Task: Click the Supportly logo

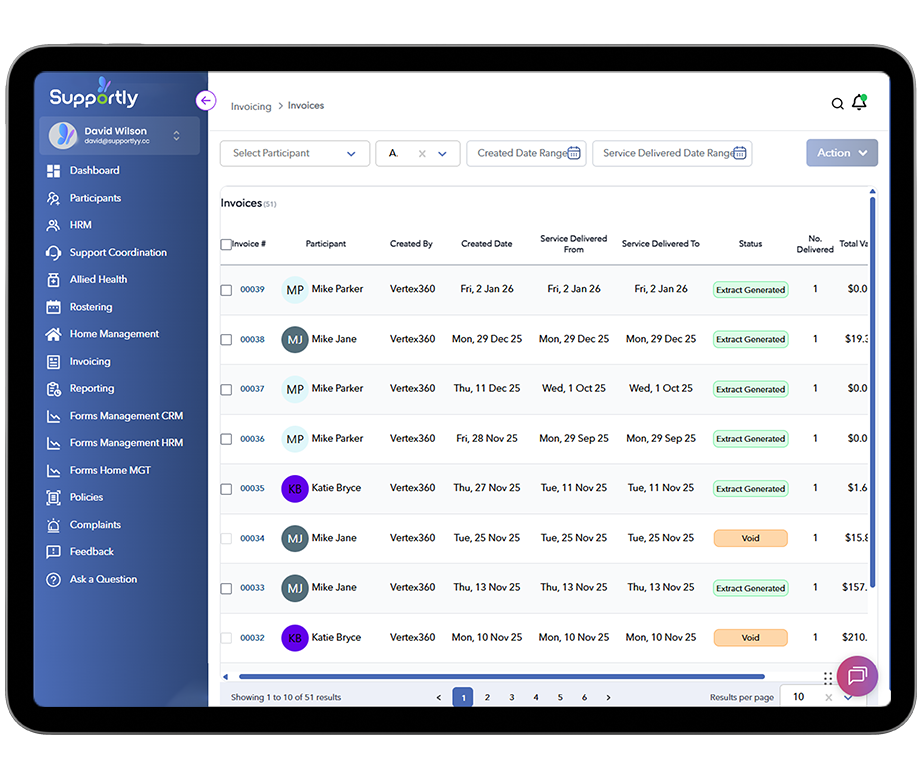Action: (94, 93)
